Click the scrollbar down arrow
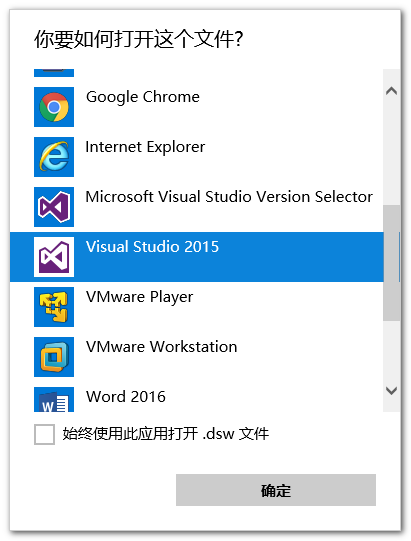Viewport: 411px width, 541px height. [392, 391]
